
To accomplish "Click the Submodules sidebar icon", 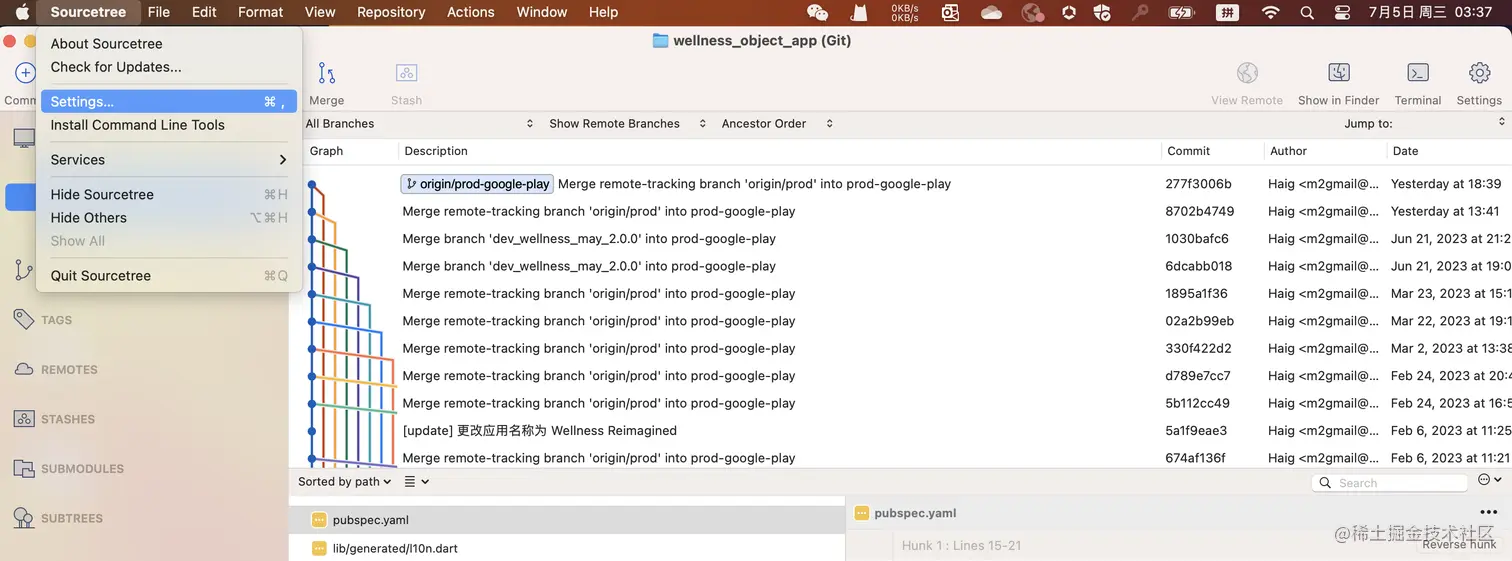I will pos(24,468).
